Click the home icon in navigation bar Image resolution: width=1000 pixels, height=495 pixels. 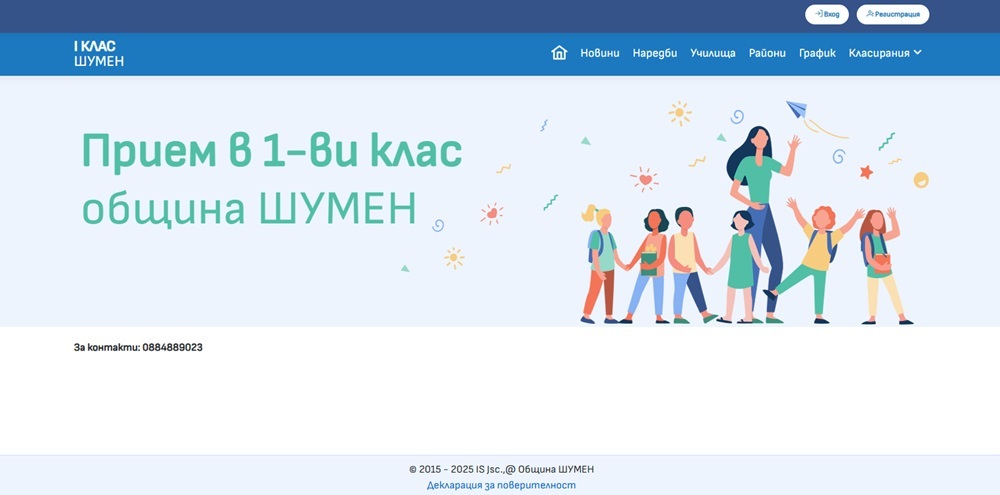[x=559, y=53]
